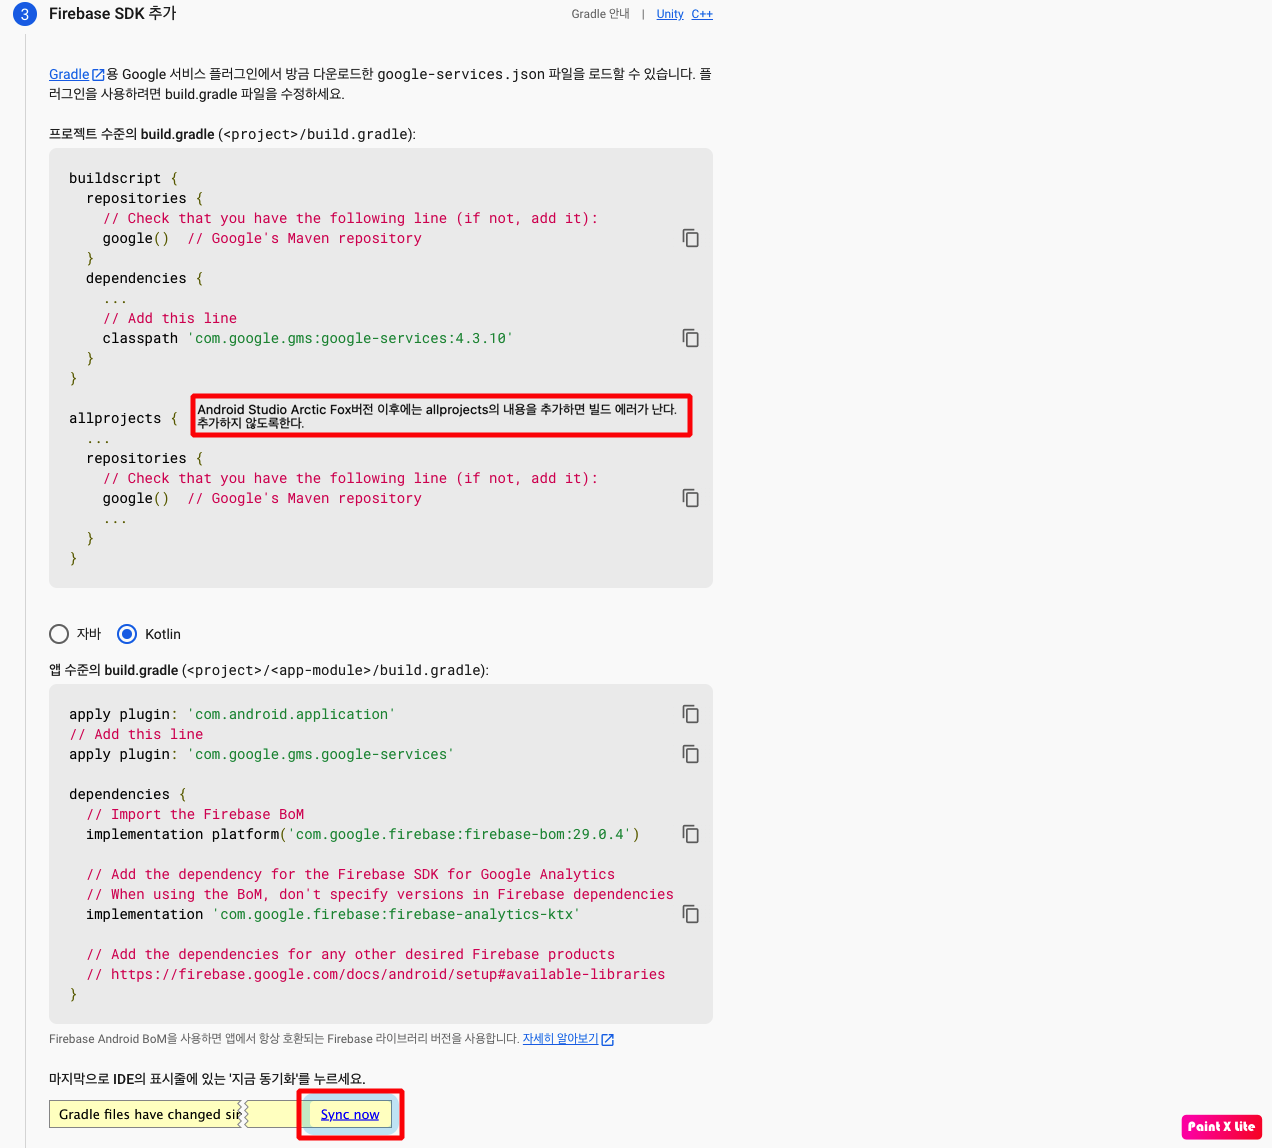Click the 'allprojects {' code line
The image size is (1272, 1148).
pos(123,418)
